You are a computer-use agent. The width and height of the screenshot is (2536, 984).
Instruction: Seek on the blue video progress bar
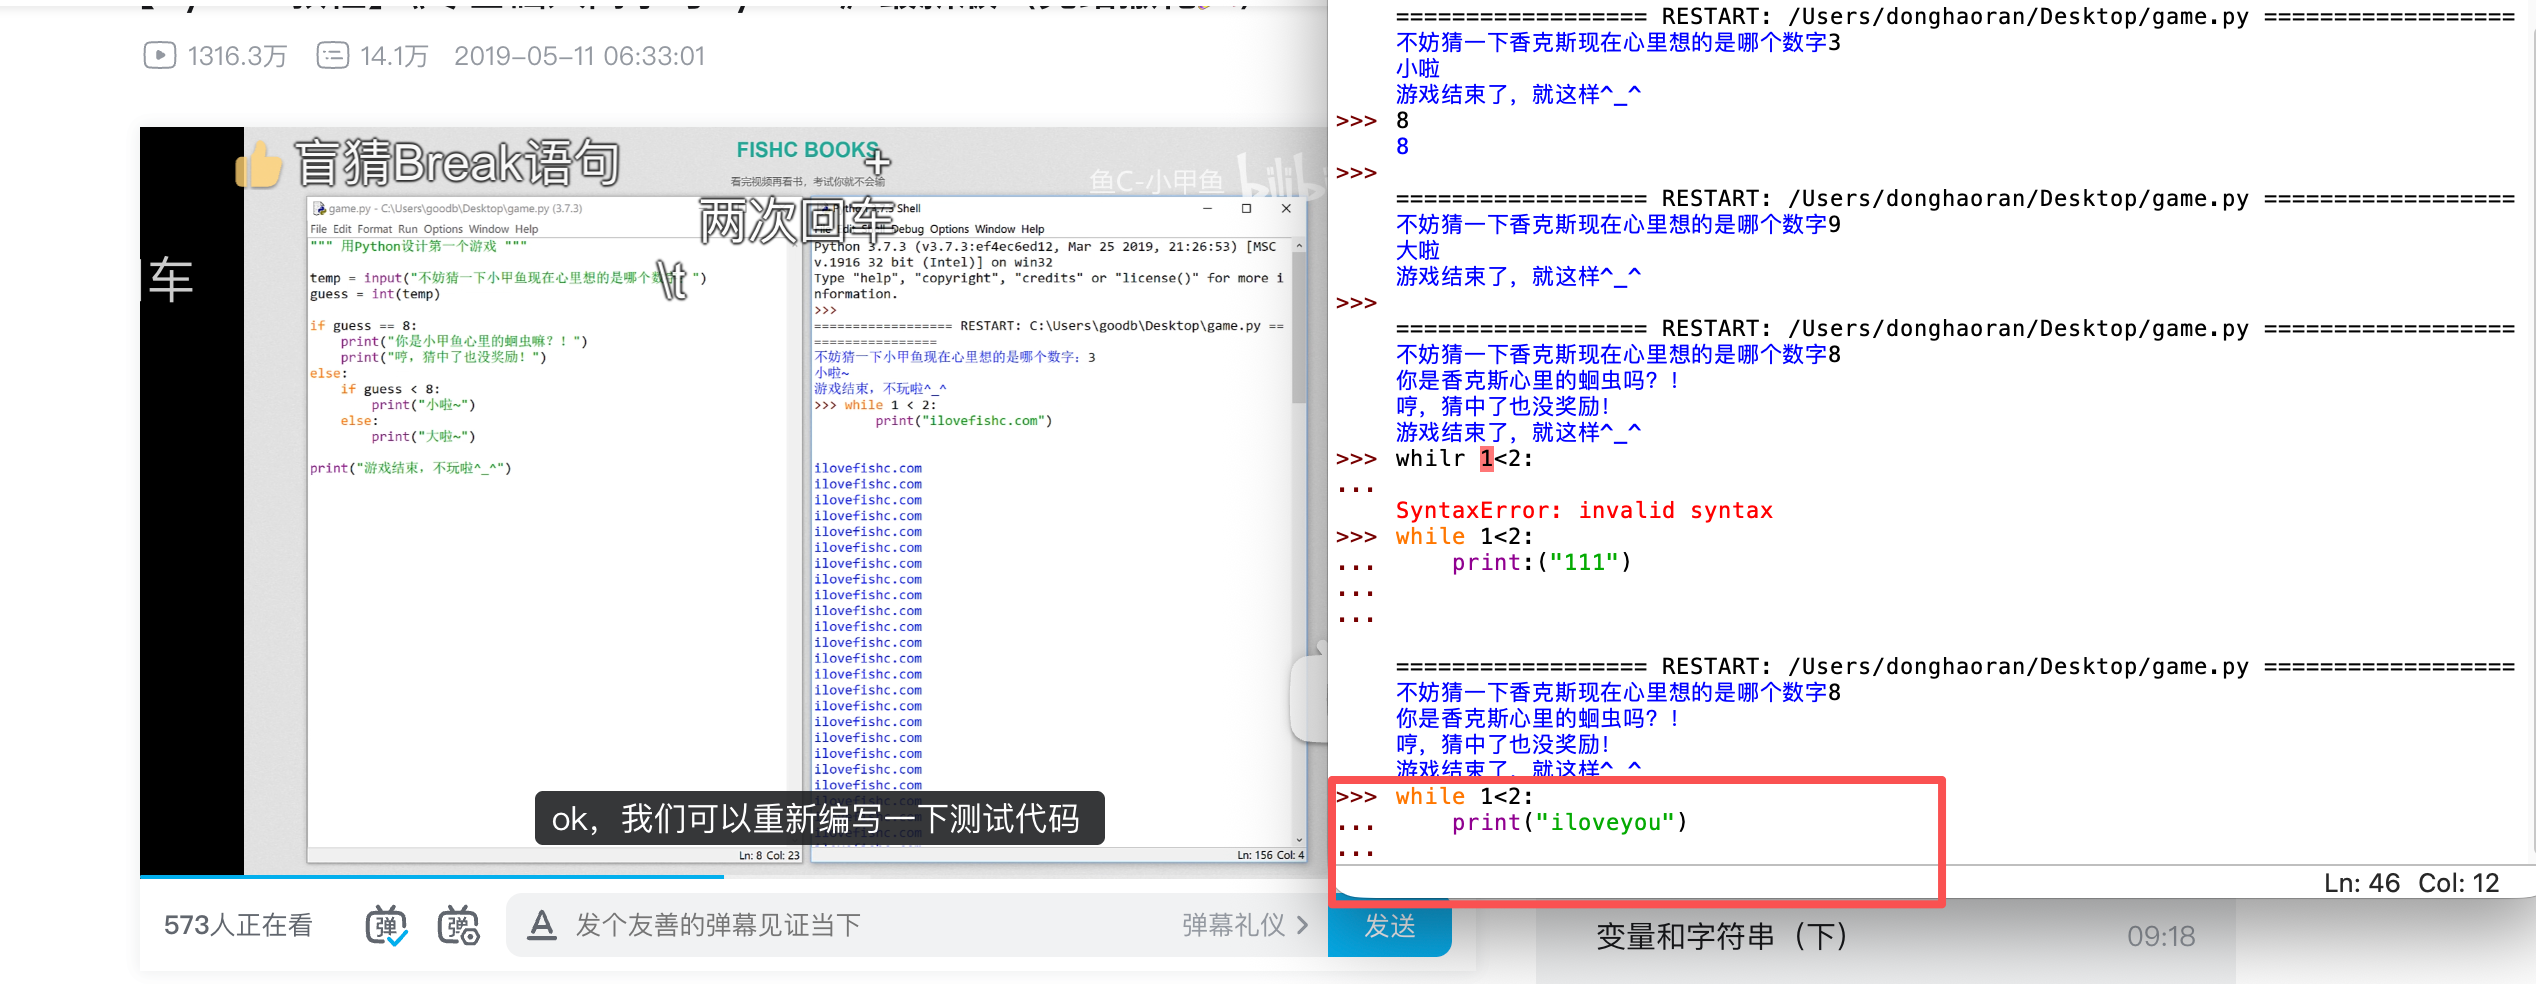click(432, 877)
